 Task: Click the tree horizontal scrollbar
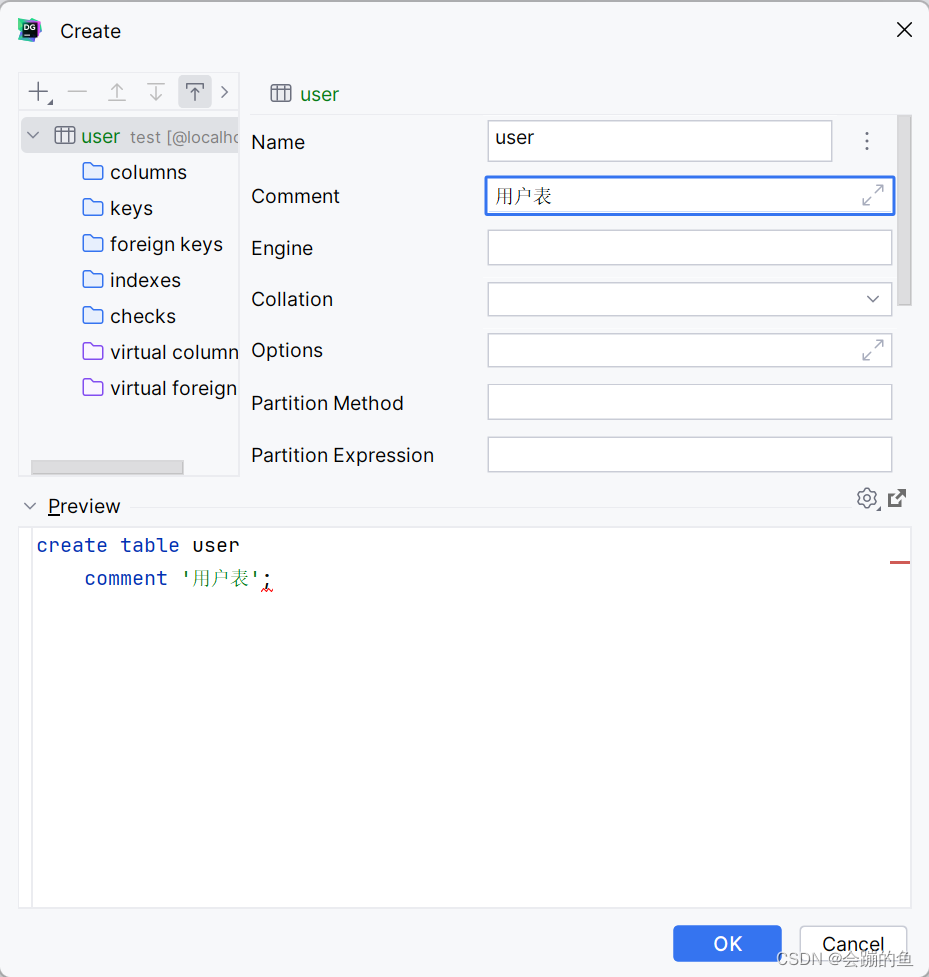[x=107, y=467]
